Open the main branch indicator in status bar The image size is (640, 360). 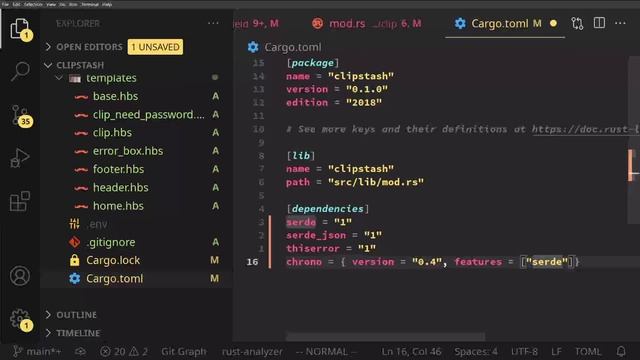tap(36, 351)
